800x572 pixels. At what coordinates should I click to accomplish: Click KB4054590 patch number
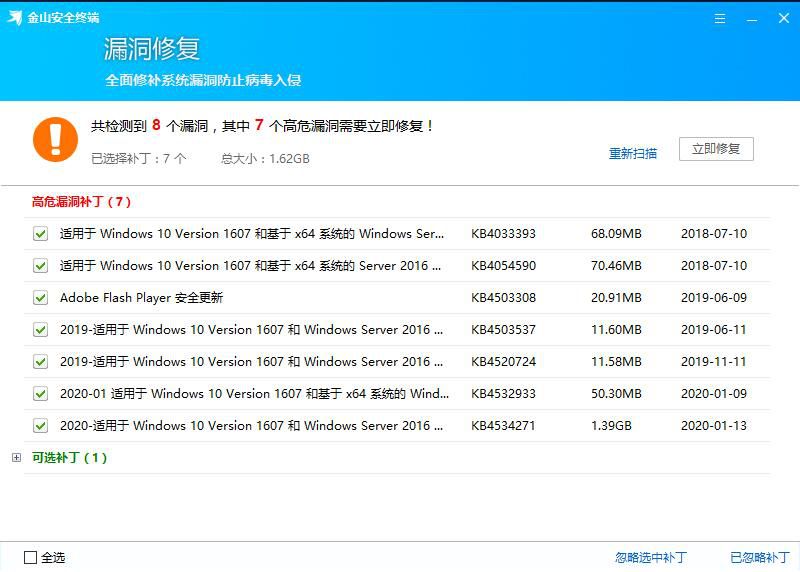pyautogui.click(x=503, y=266)
